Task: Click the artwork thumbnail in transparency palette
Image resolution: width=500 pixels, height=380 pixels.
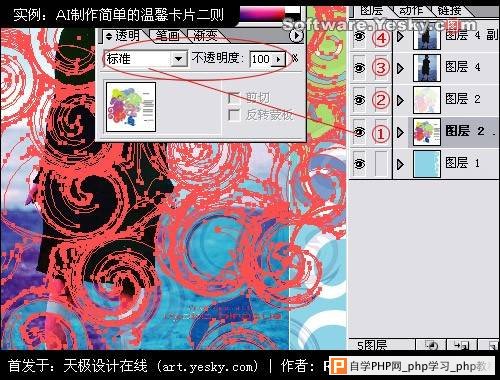Action: pos(131,107)
